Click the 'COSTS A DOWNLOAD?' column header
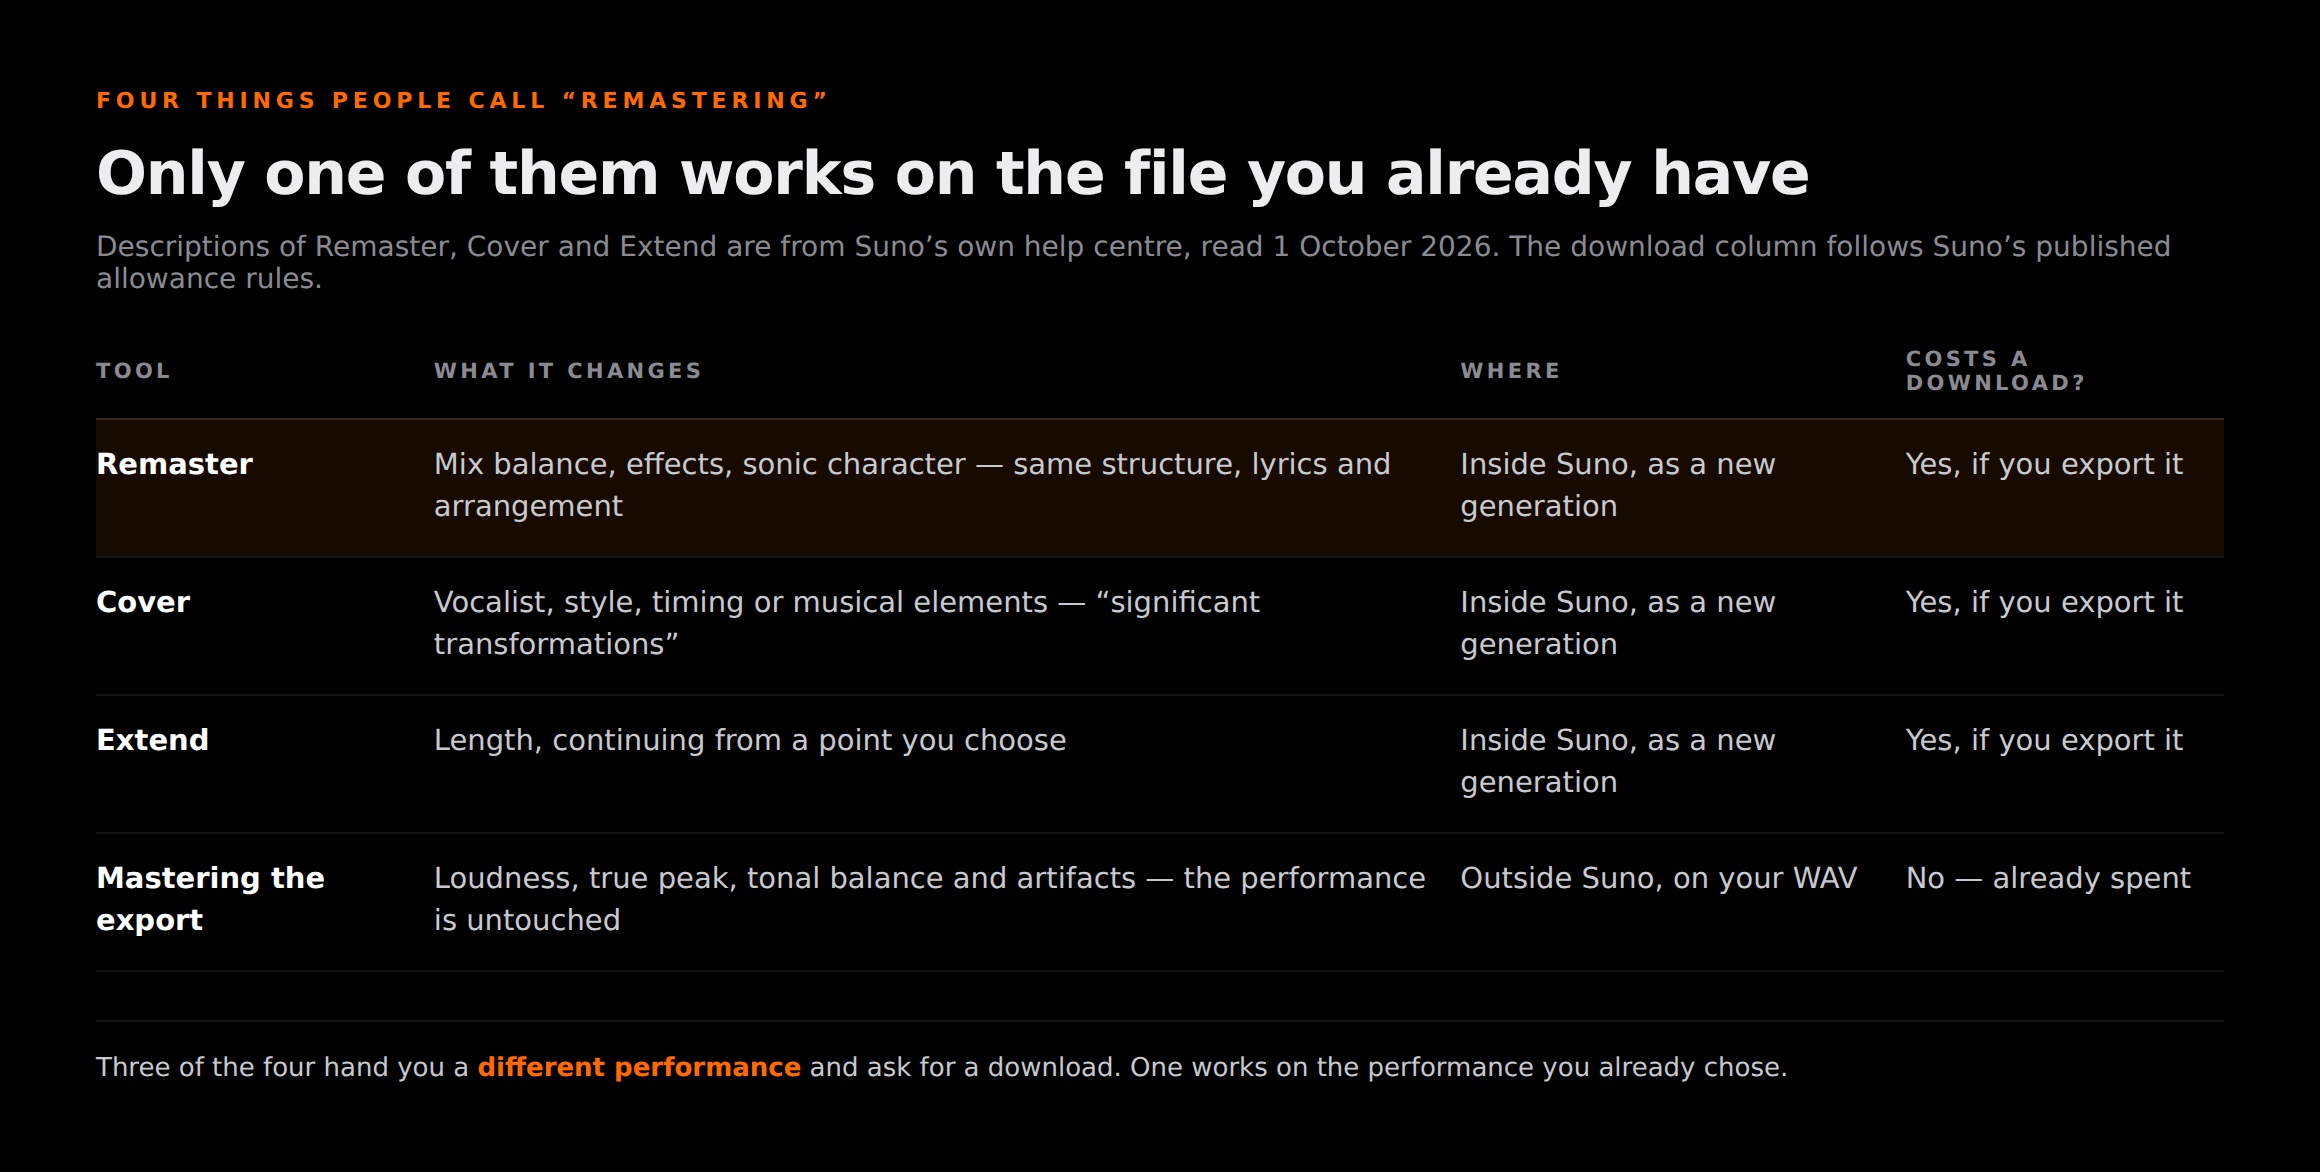This screenshot has width=2320, height=1172. pos(1995,371)
